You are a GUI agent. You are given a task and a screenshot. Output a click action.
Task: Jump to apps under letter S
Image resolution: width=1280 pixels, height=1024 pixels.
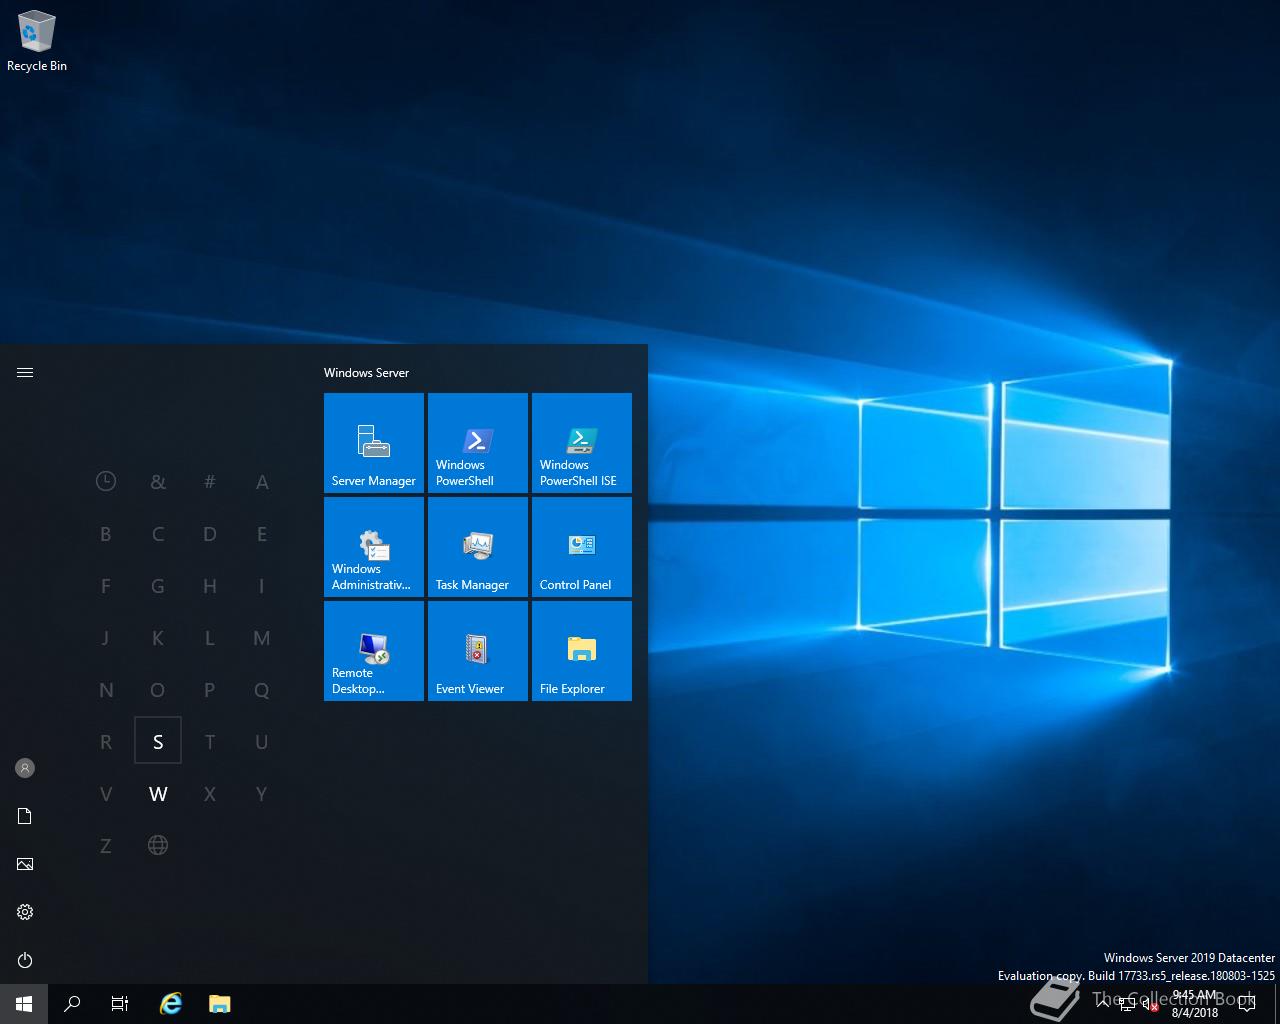click(158, 741)
